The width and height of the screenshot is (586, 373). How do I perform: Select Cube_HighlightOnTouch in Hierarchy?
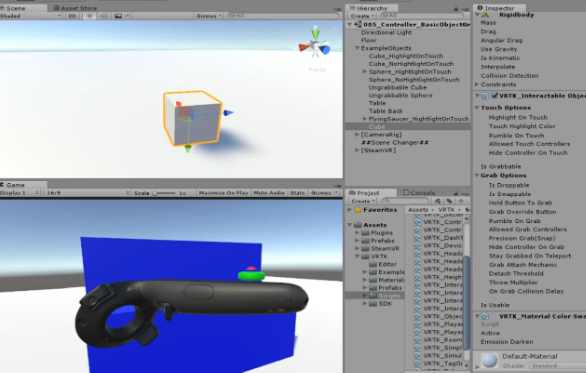[406, 56]
